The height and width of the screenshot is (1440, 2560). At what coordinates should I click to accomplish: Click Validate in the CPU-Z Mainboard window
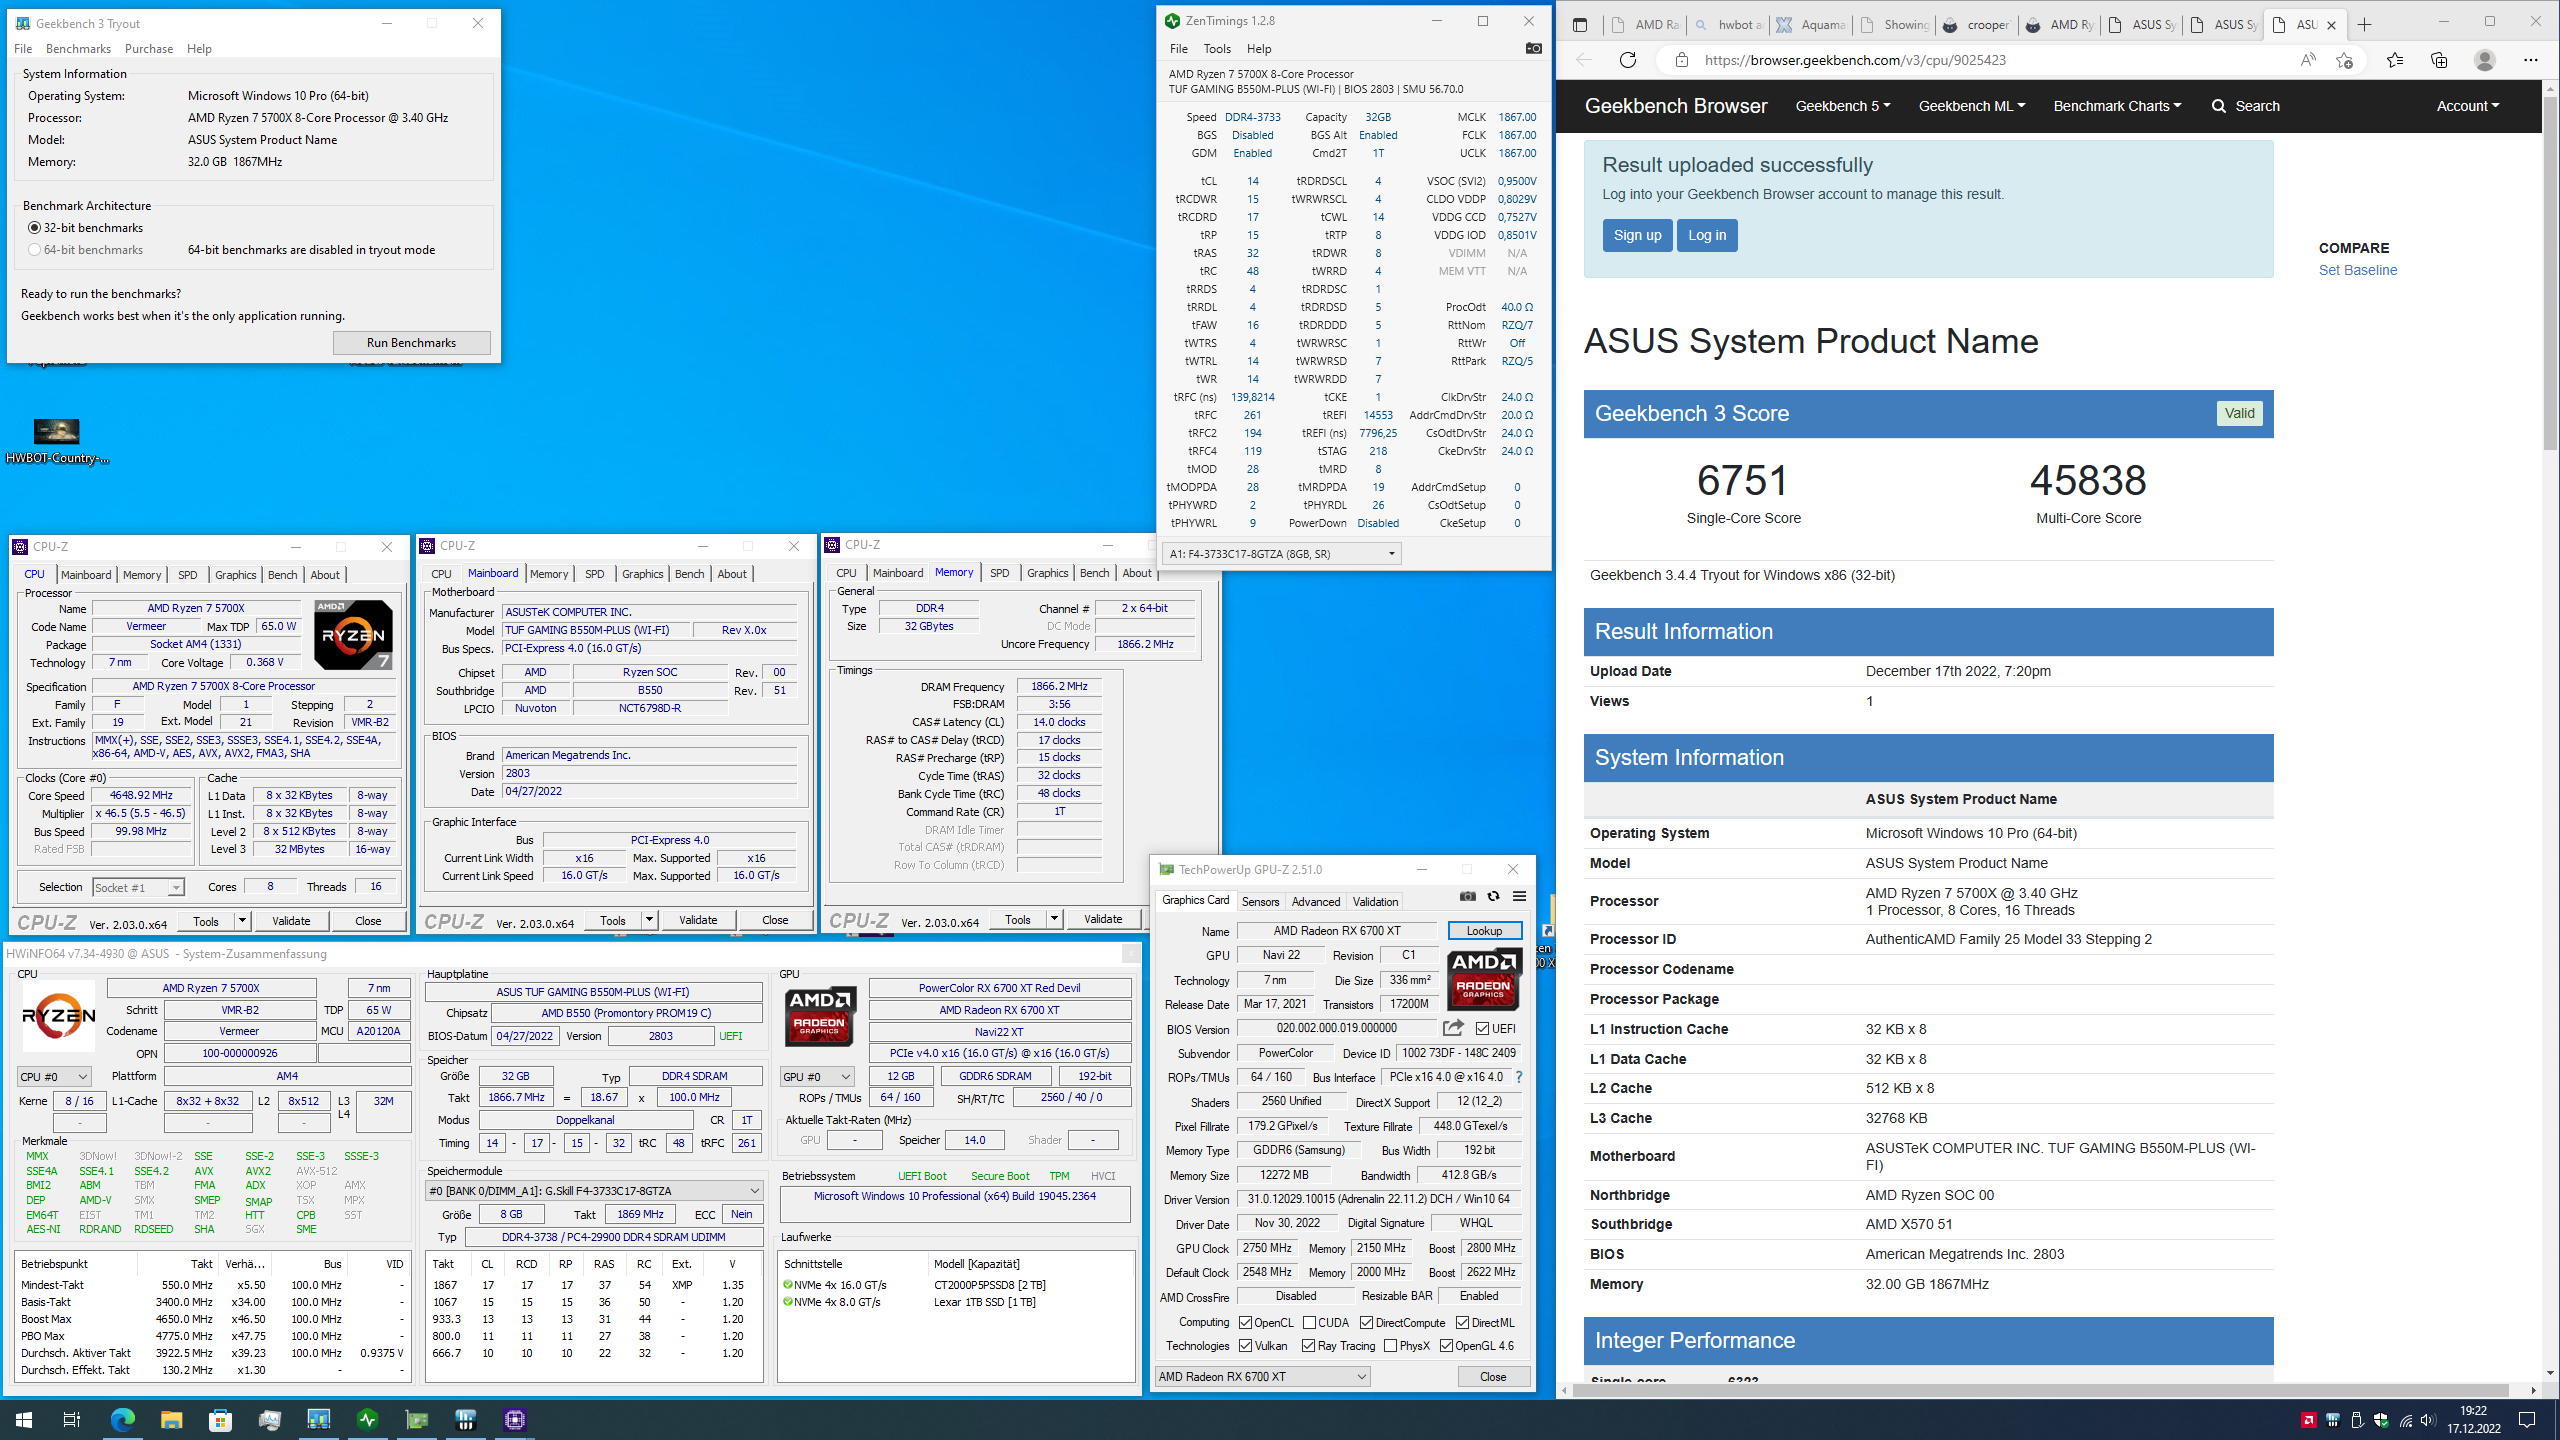point(698,920)
